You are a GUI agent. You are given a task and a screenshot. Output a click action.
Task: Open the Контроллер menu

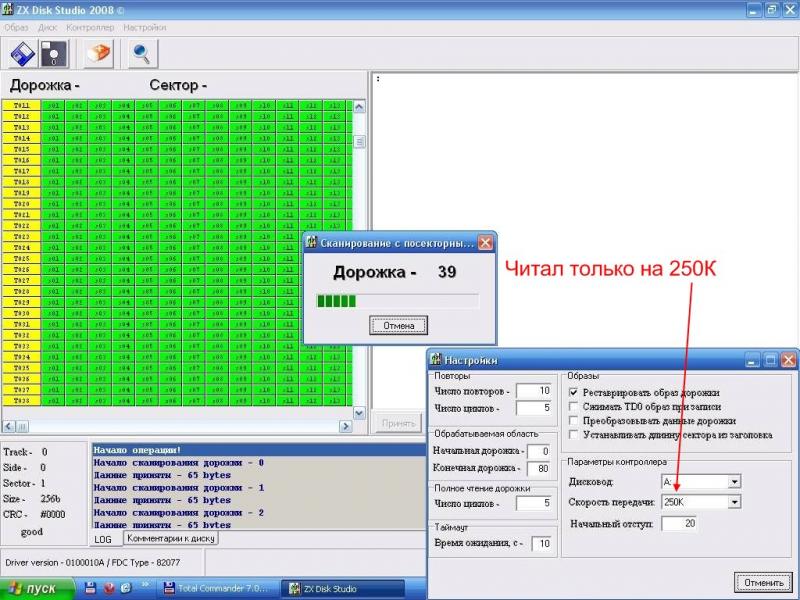[90, 27]
